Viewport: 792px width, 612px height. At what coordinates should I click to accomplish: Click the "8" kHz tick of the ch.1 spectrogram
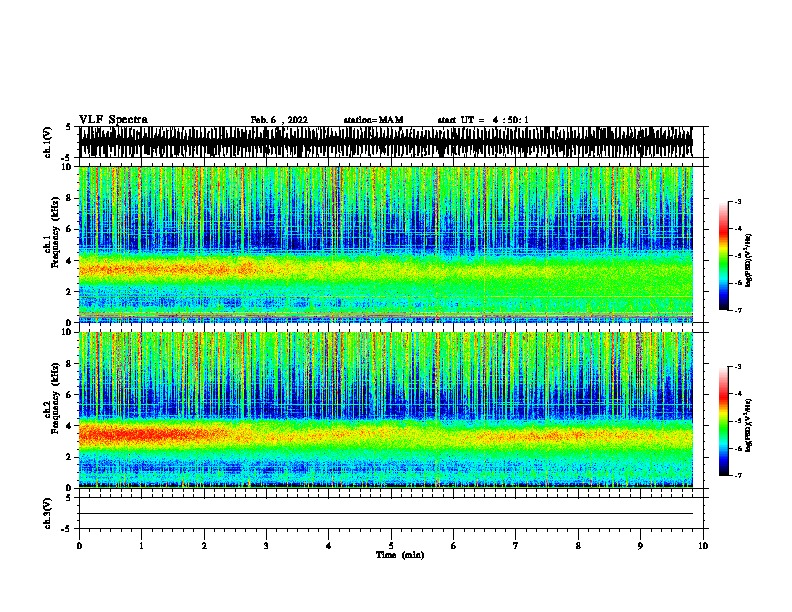70,198
